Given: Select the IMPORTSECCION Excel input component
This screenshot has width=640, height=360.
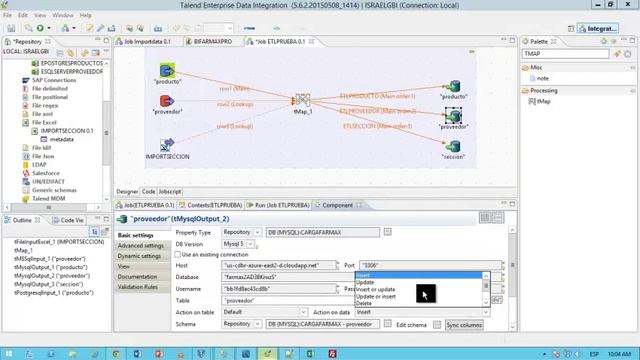Looking at the screenshot, I should (x=167, y=145).
